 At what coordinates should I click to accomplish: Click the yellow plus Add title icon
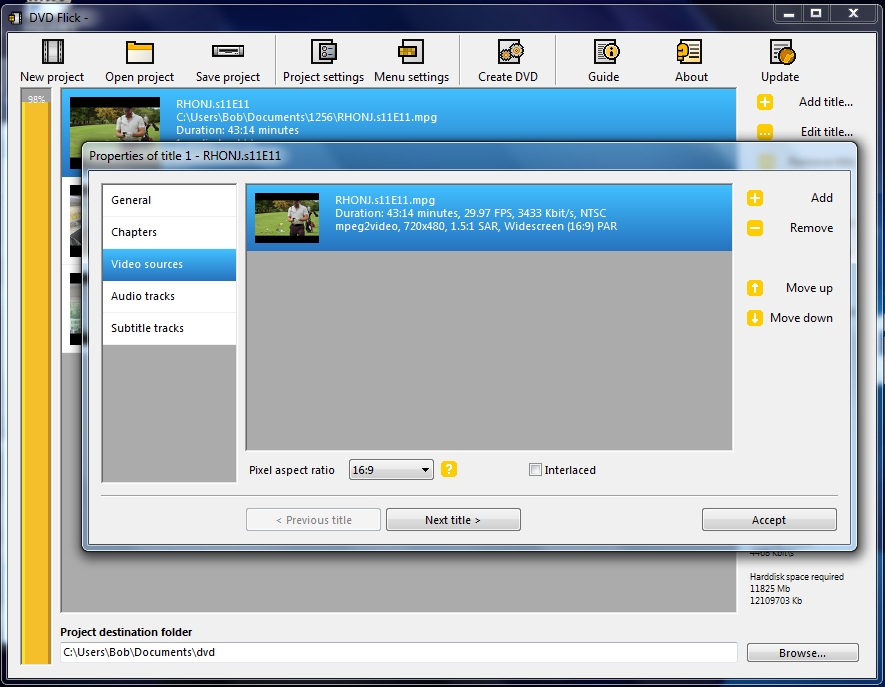(765, 102)
